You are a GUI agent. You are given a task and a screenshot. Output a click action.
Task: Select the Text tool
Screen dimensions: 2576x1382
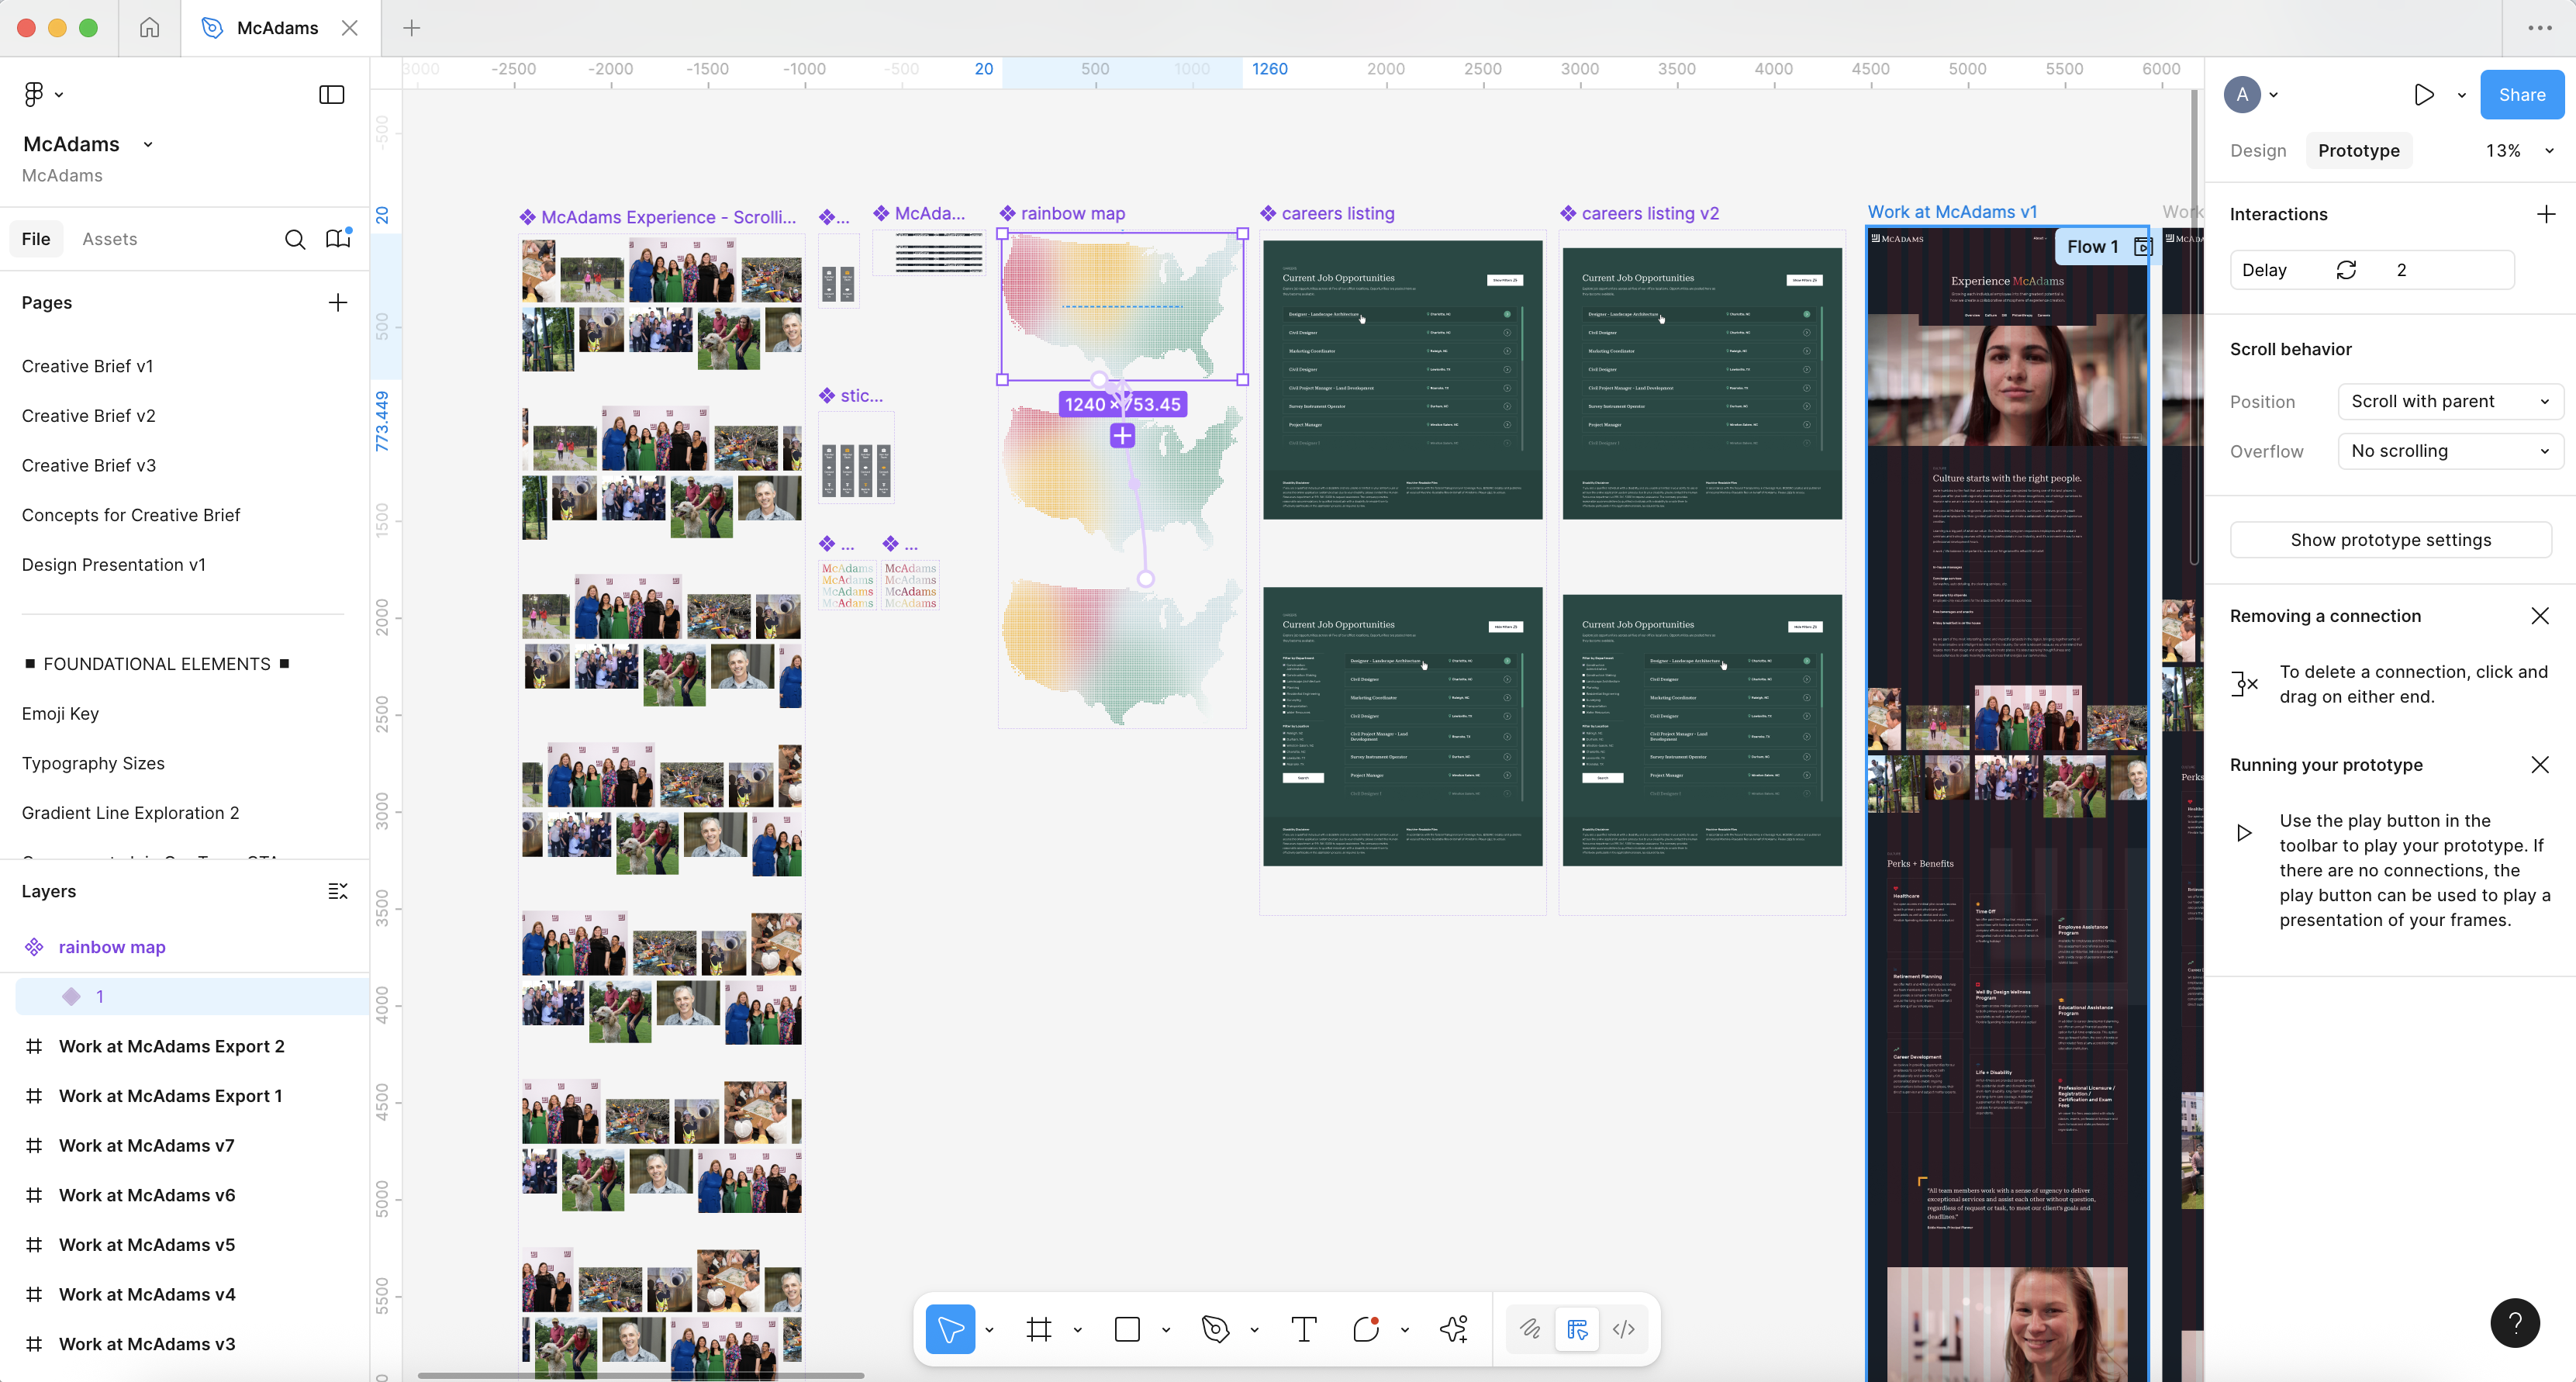click(1303, 1329)
